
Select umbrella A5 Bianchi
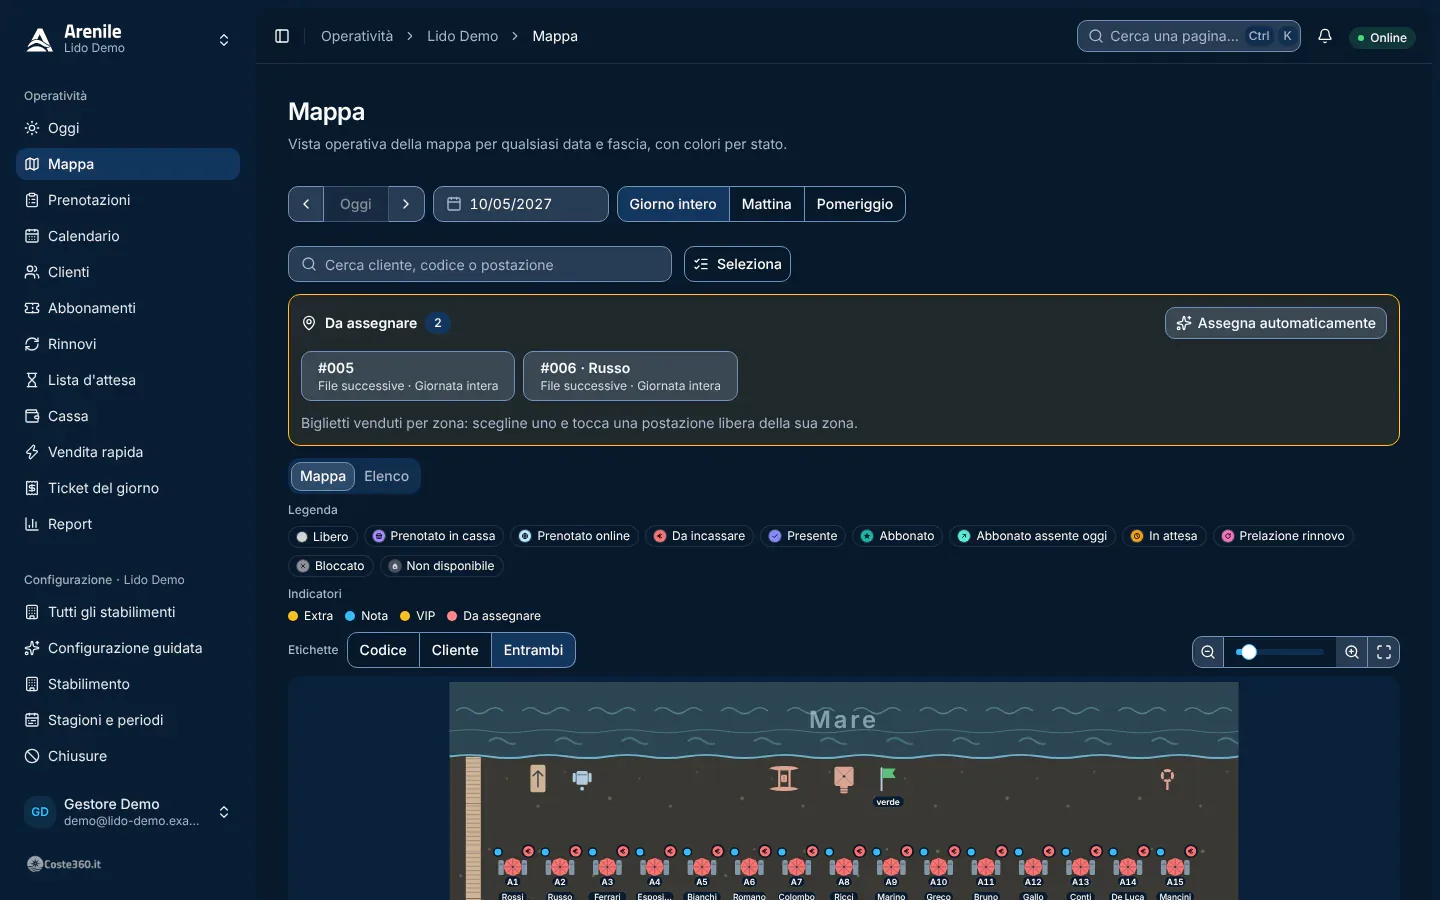(702, 867)
